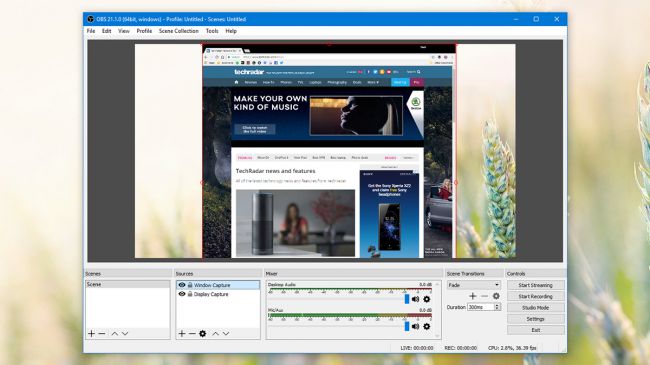Open the File menu

click(91, 31)
